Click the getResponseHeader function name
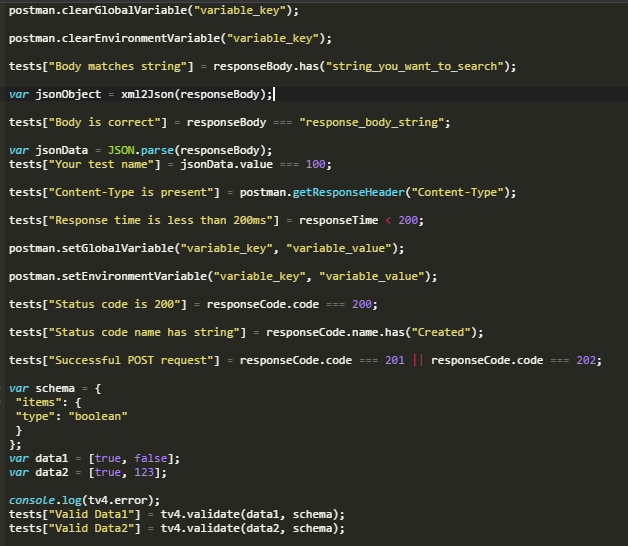This screenshot has height=546, width=628. click(x=348, y=193)
